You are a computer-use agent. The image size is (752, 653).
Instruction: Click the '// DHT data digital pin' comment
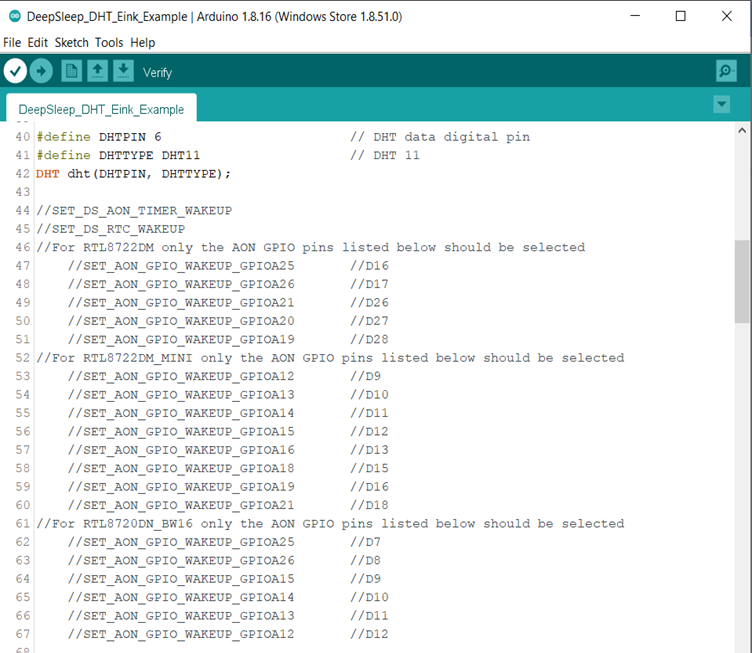point(440,137)
